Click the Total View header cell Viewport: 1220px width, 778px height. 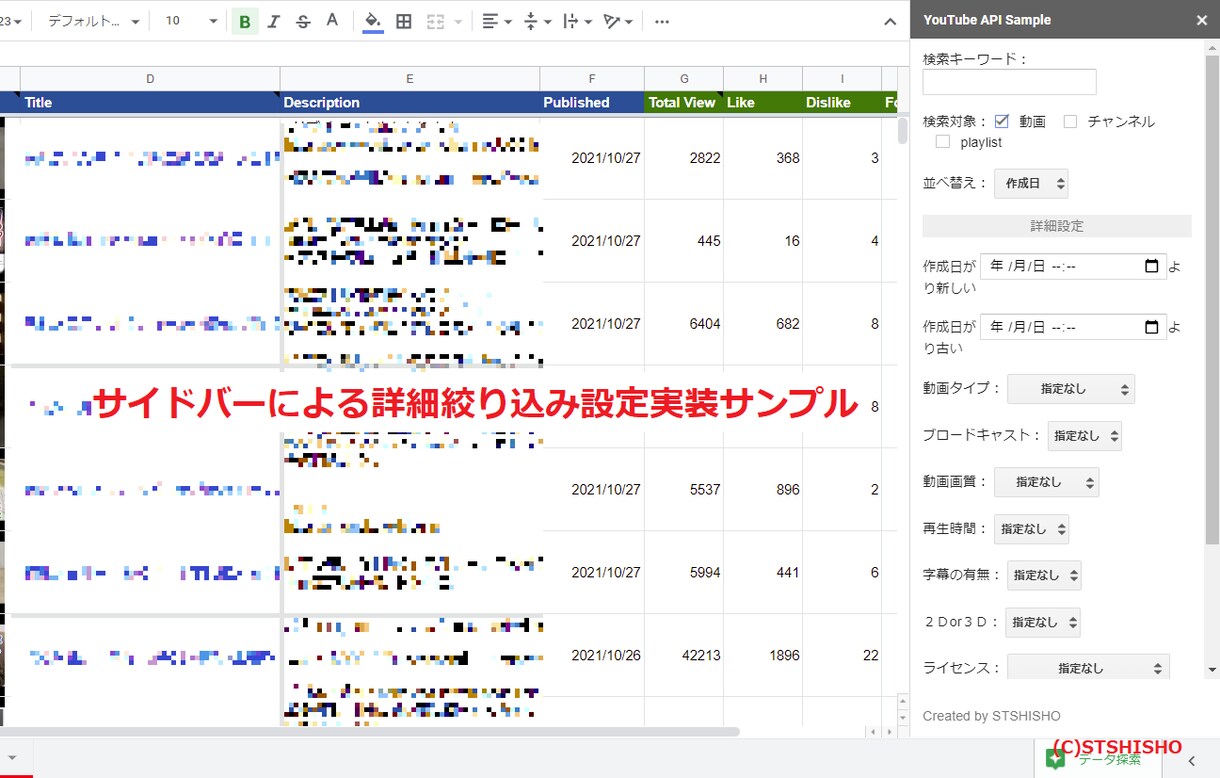(684, 102)
